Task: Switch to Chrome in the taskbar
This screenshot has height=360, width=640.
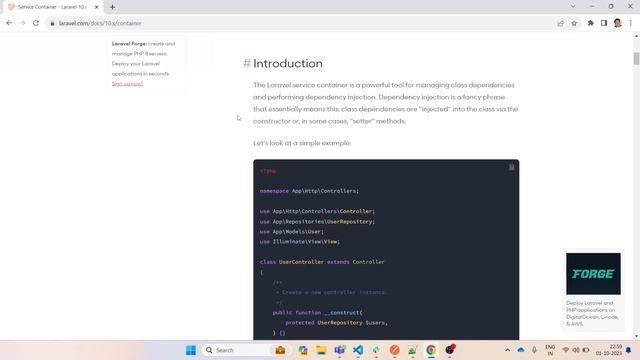Action: pyautogui.click(x=431, y=350)
